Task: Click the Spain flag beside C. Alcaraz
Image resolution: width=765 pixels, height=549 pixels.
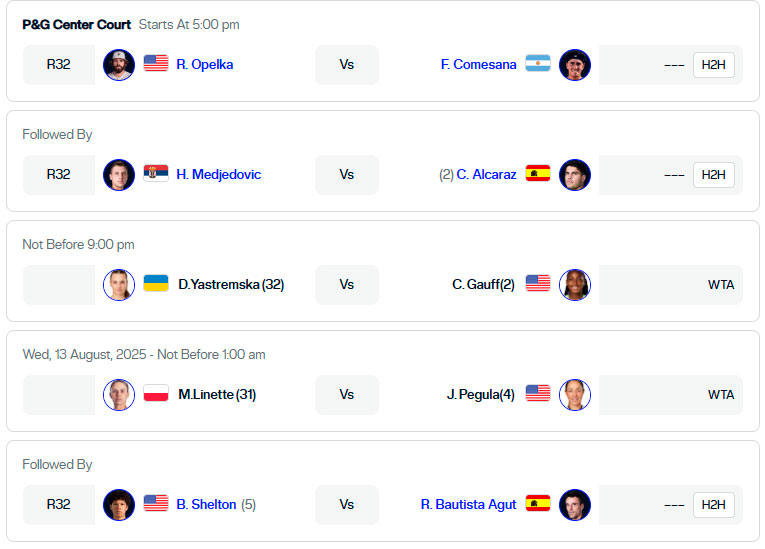Action: [x=538, y=173]
